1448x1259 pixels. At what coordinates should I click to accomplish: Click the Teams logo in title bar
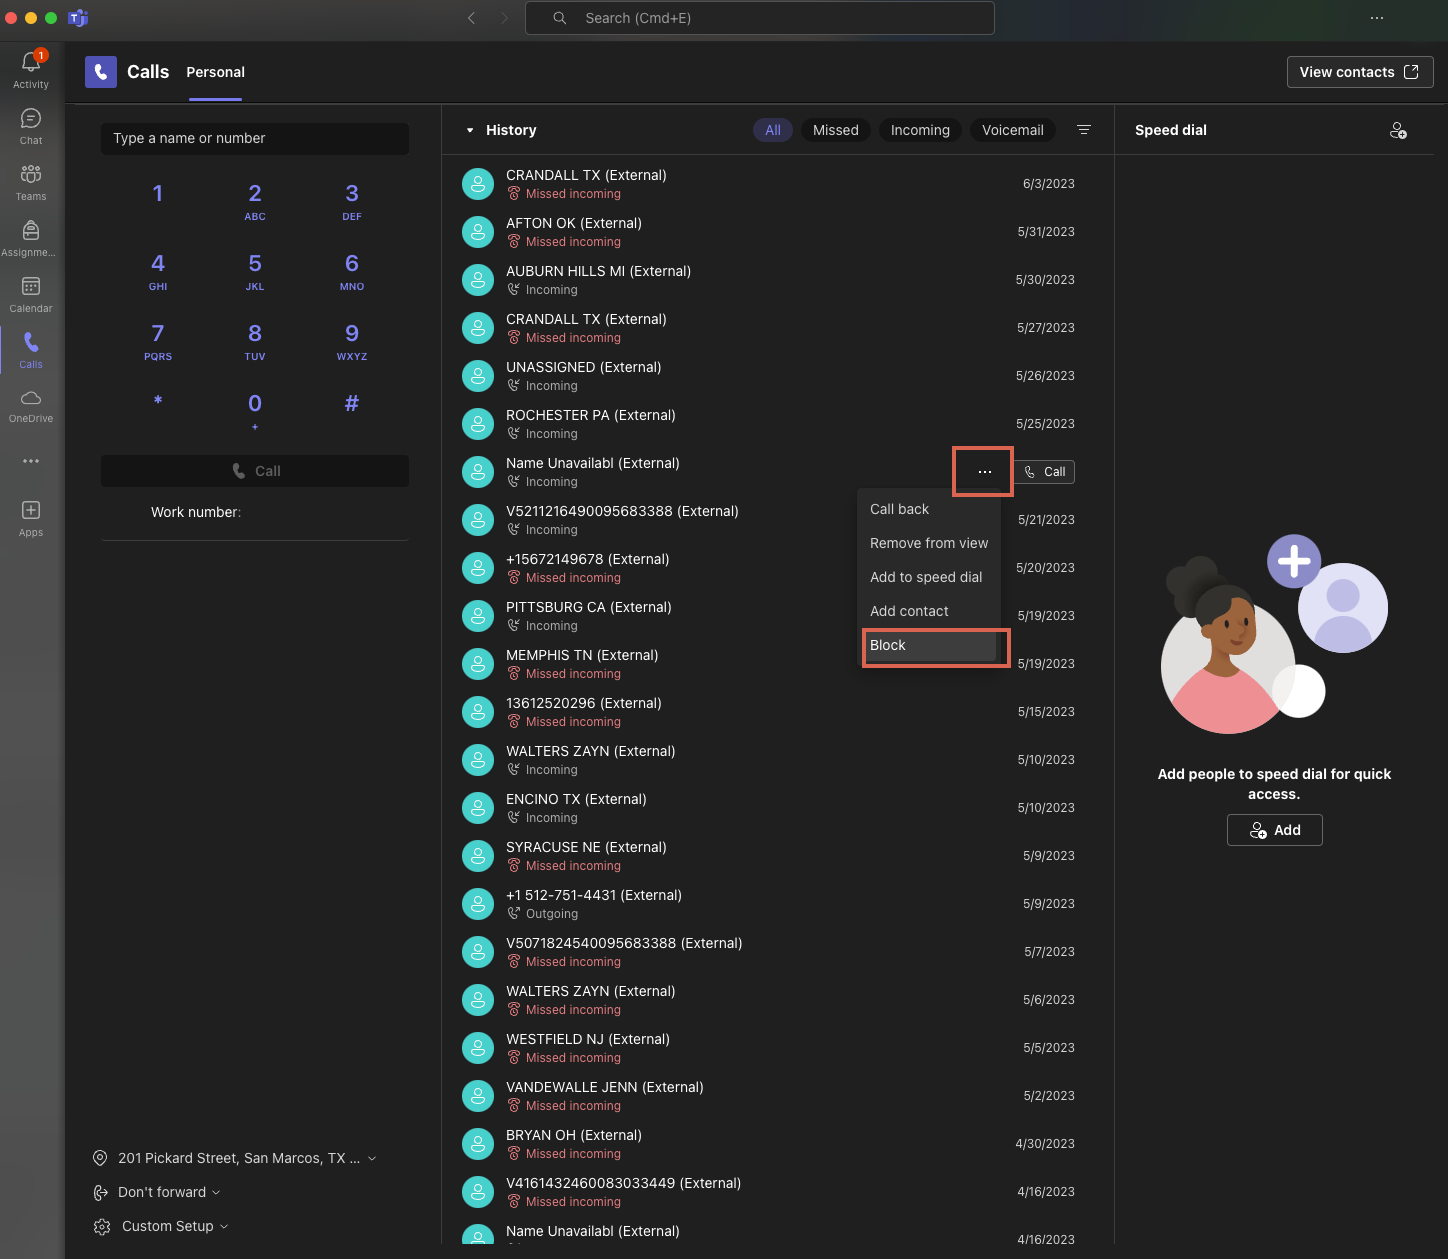pyautogui.click(x=78, y=18)
